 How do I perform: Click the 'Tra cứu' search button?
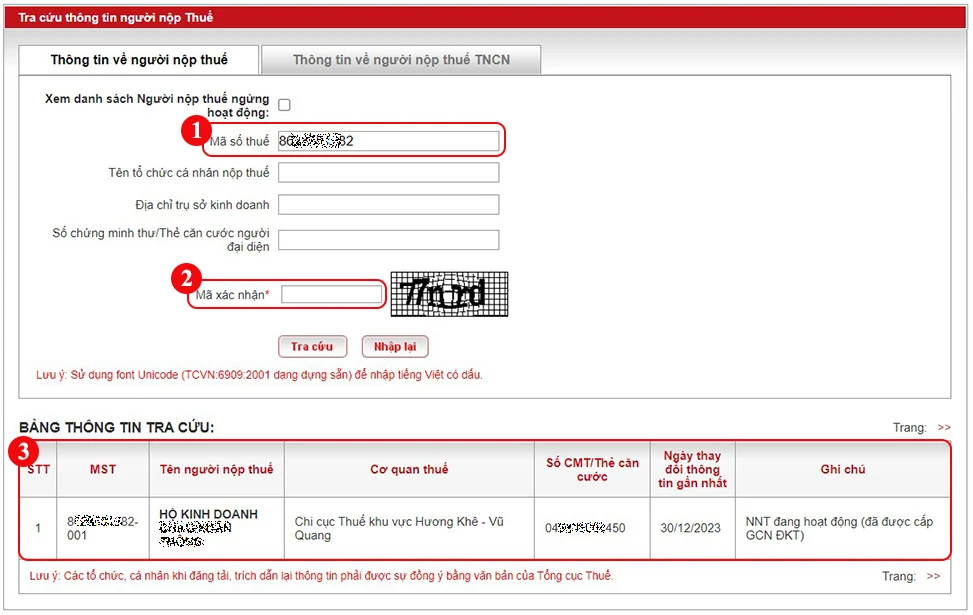click(312, 346)
